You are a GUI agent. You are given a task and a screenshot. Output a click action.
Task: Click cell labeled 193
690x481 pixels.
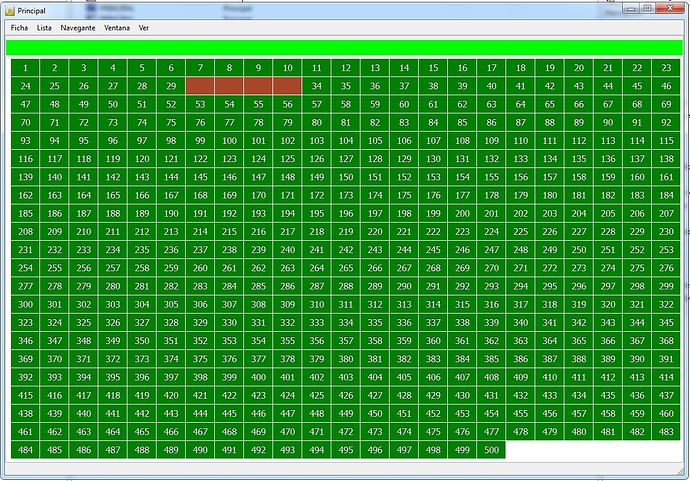(x=258, y=213)
